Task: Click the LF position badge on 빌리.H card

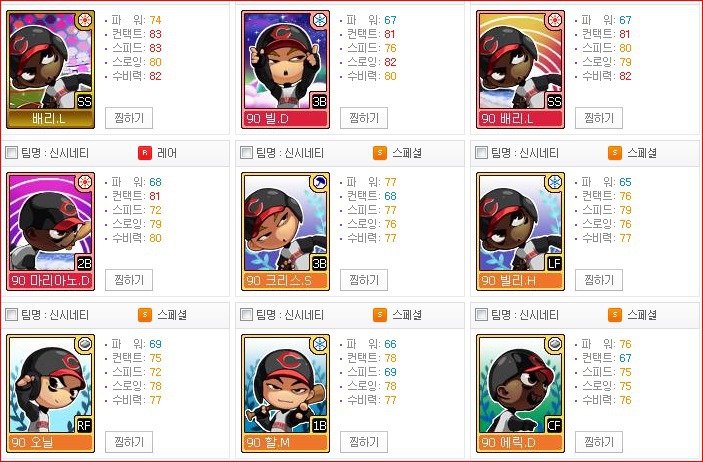Action: coord(554,263)
